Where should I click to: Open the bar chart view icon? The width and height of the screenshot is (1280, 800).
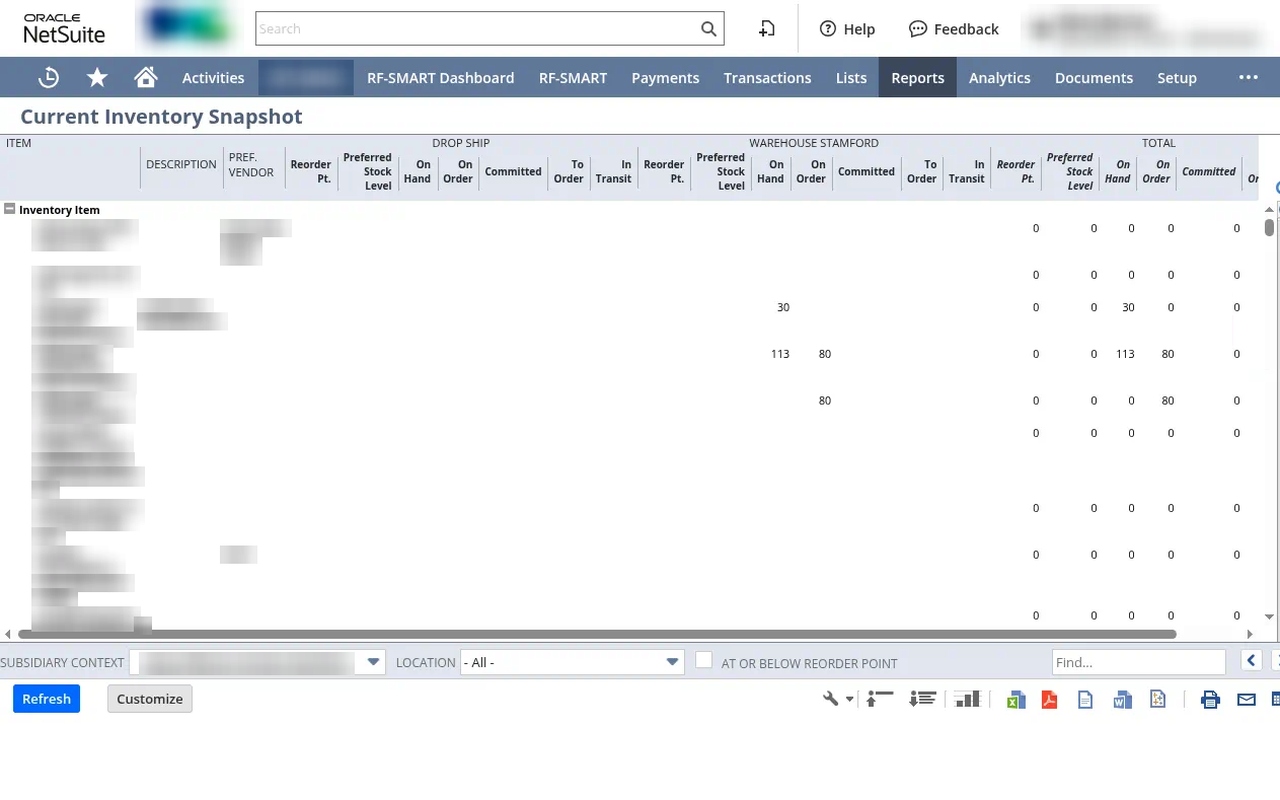coord(966,699)
